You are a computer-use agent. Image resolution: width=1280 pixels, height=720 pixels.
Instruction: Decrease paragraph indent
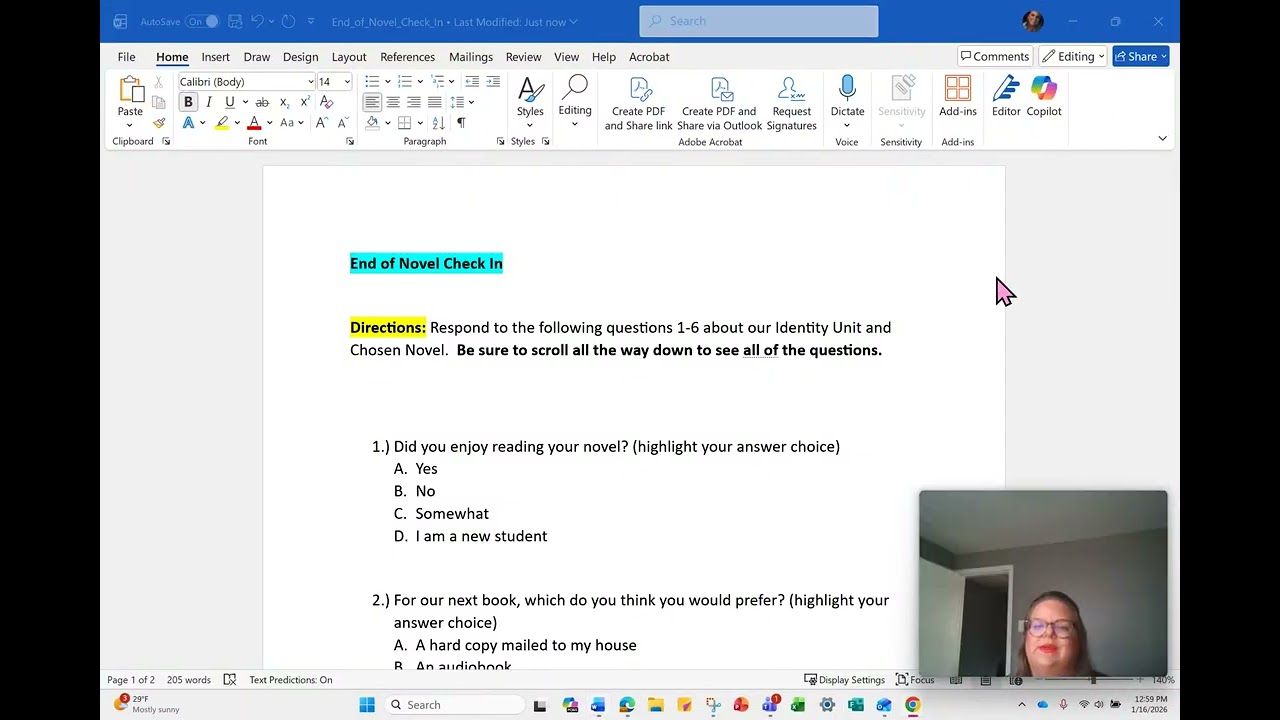click(x=472, y=82)
